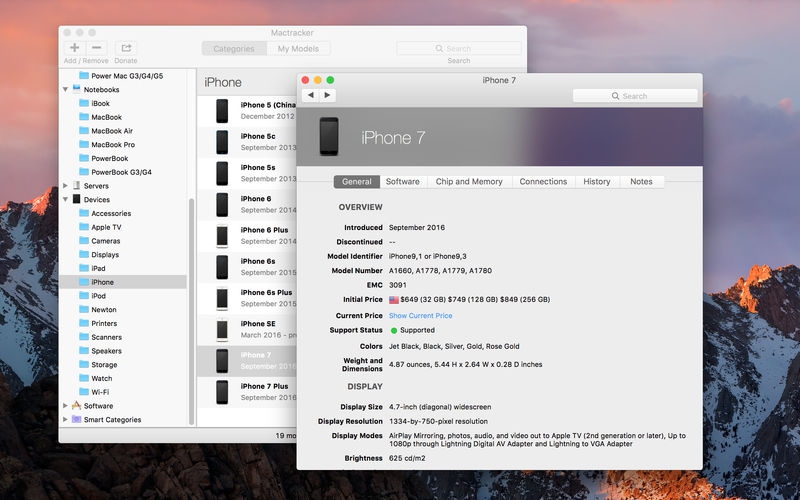Image resolution: width=800 pixels, height=500 pixels.
Task: Select the MacBook Pro folder
Action: coord(112,144)
